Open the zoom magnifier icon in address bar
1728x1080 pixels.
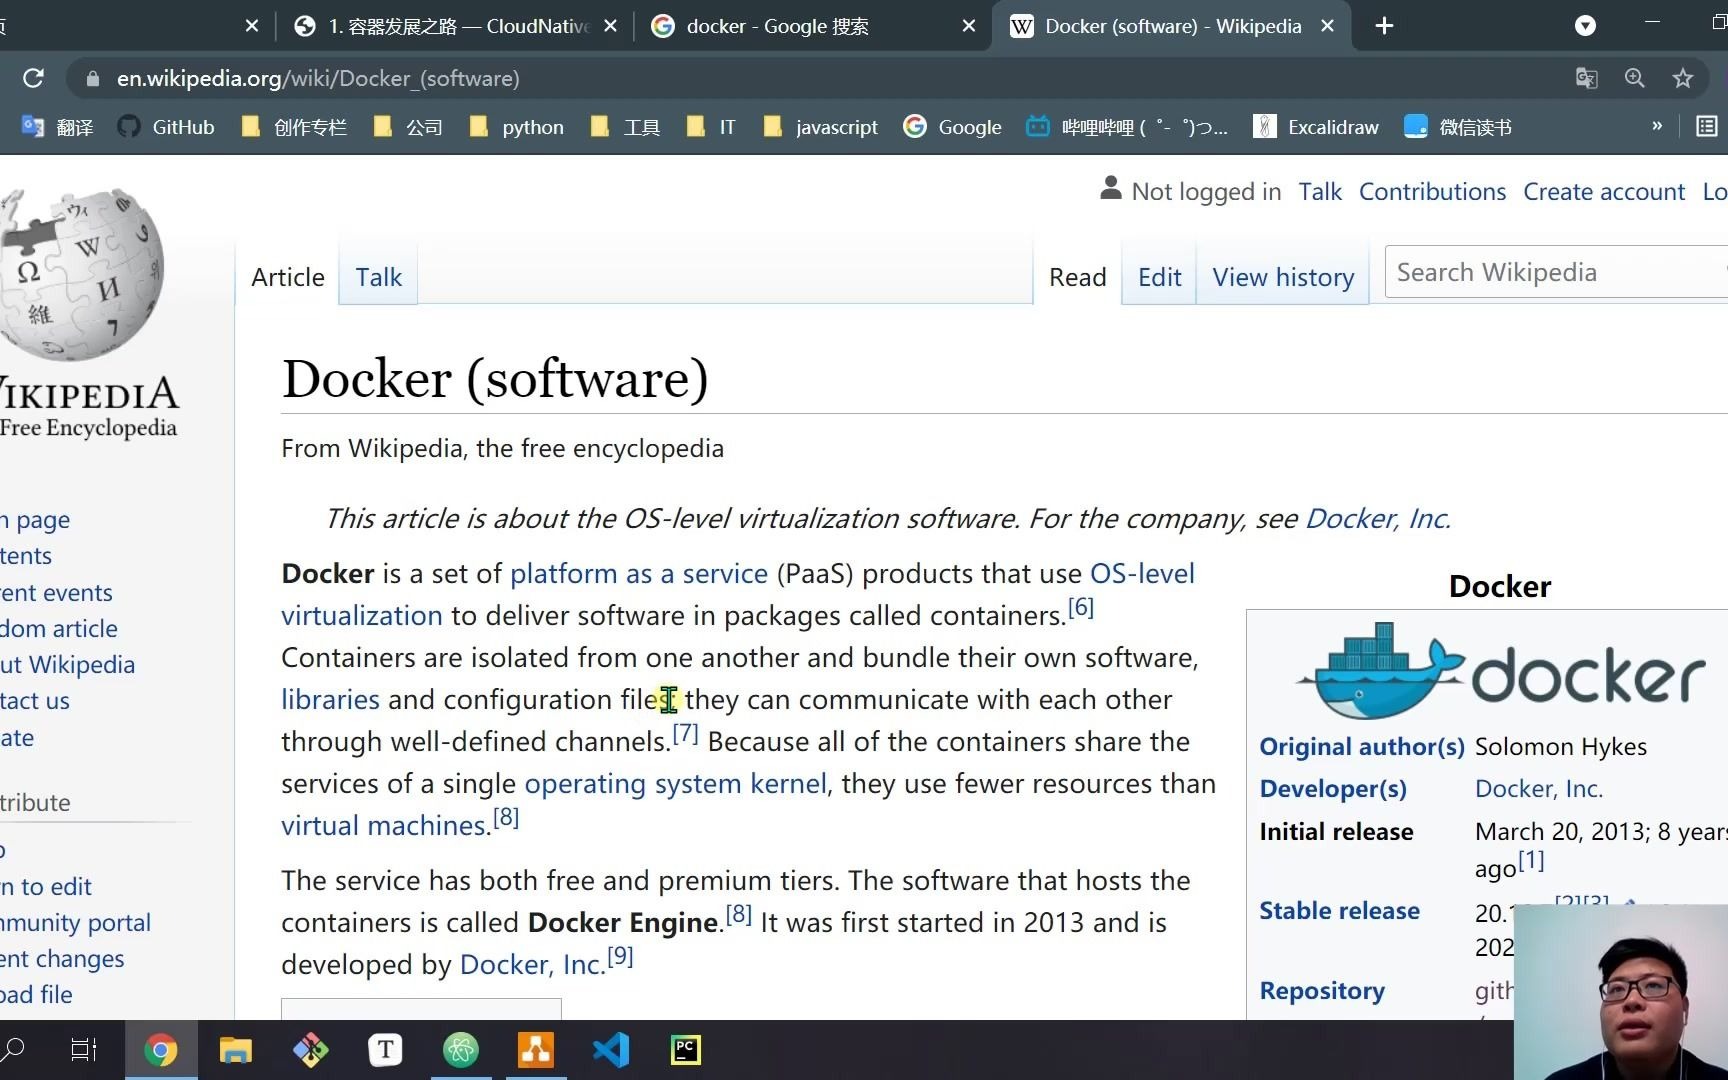coord(1635,78)
